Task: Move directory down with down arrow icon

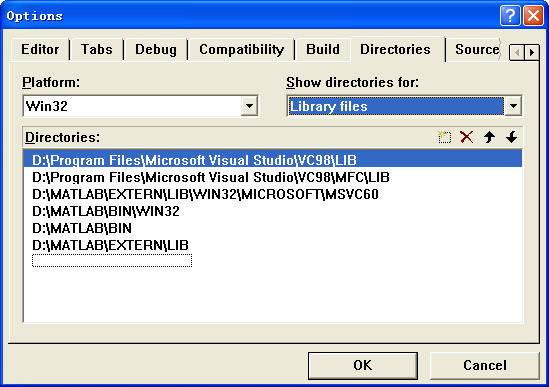Action: click(x=512, y=137)
